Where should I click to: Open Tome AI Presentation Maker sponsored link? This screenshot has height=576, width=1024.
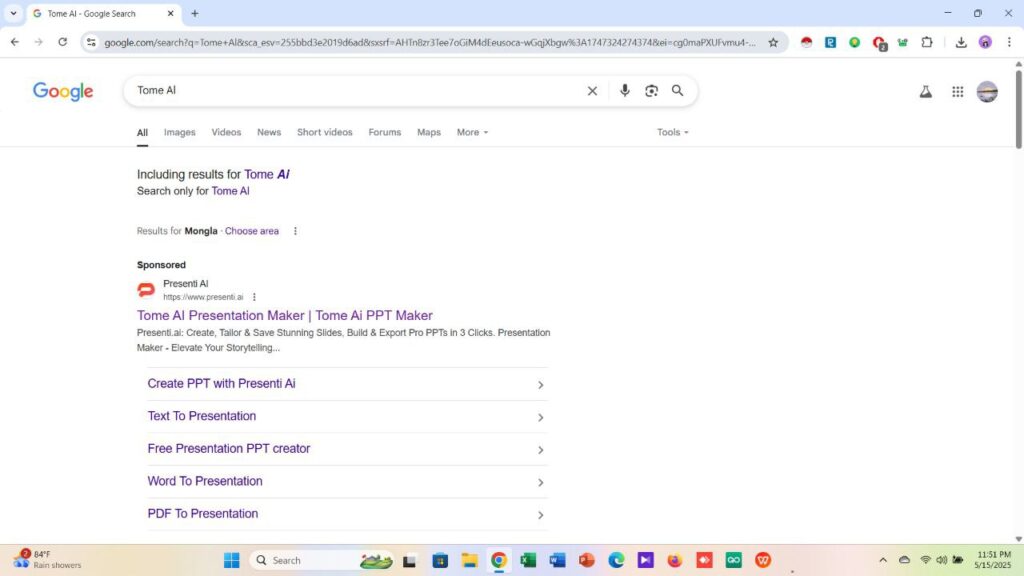click(x=285, y=315)
